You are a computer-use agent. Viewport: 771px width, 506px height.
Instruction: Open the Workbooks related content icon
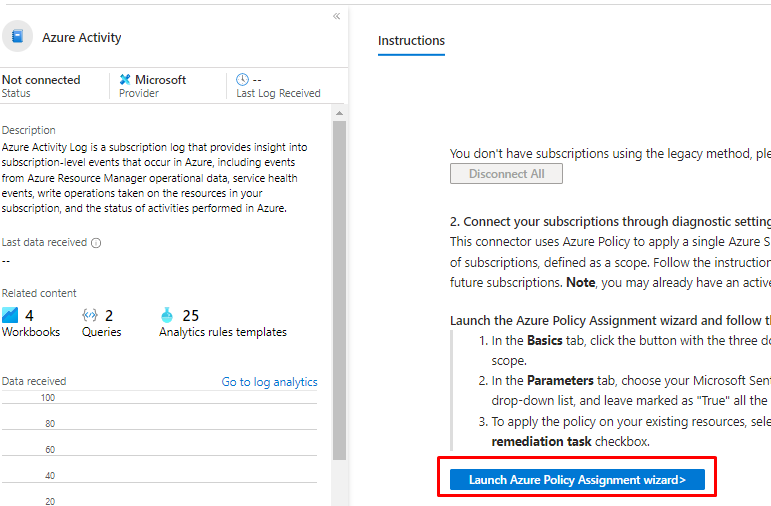11,315
